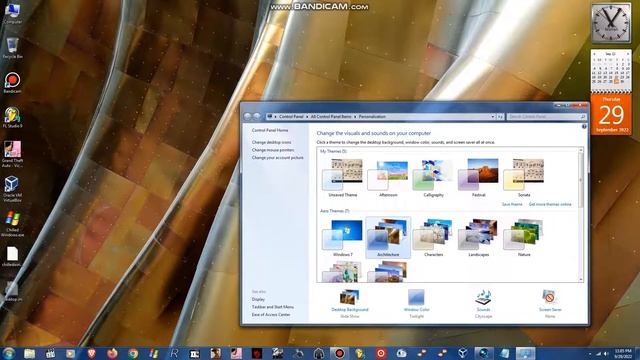Image resolution: width=640 pixels, height=360 pixels.
Task: Click the Forward navigation arrow in Personalization
Action: click(x=256, y=116)
